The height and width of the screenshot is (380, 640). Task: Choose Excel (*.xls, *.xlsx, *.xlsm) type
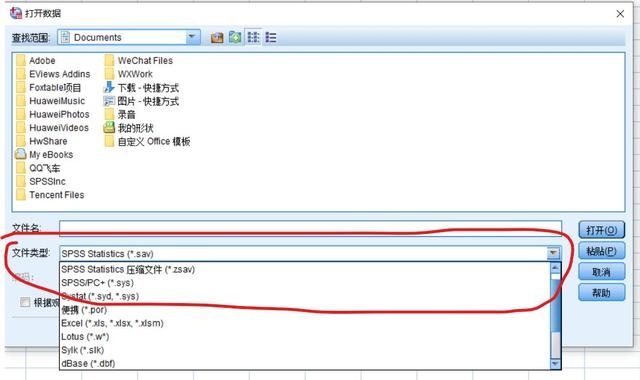coord(304,323)
